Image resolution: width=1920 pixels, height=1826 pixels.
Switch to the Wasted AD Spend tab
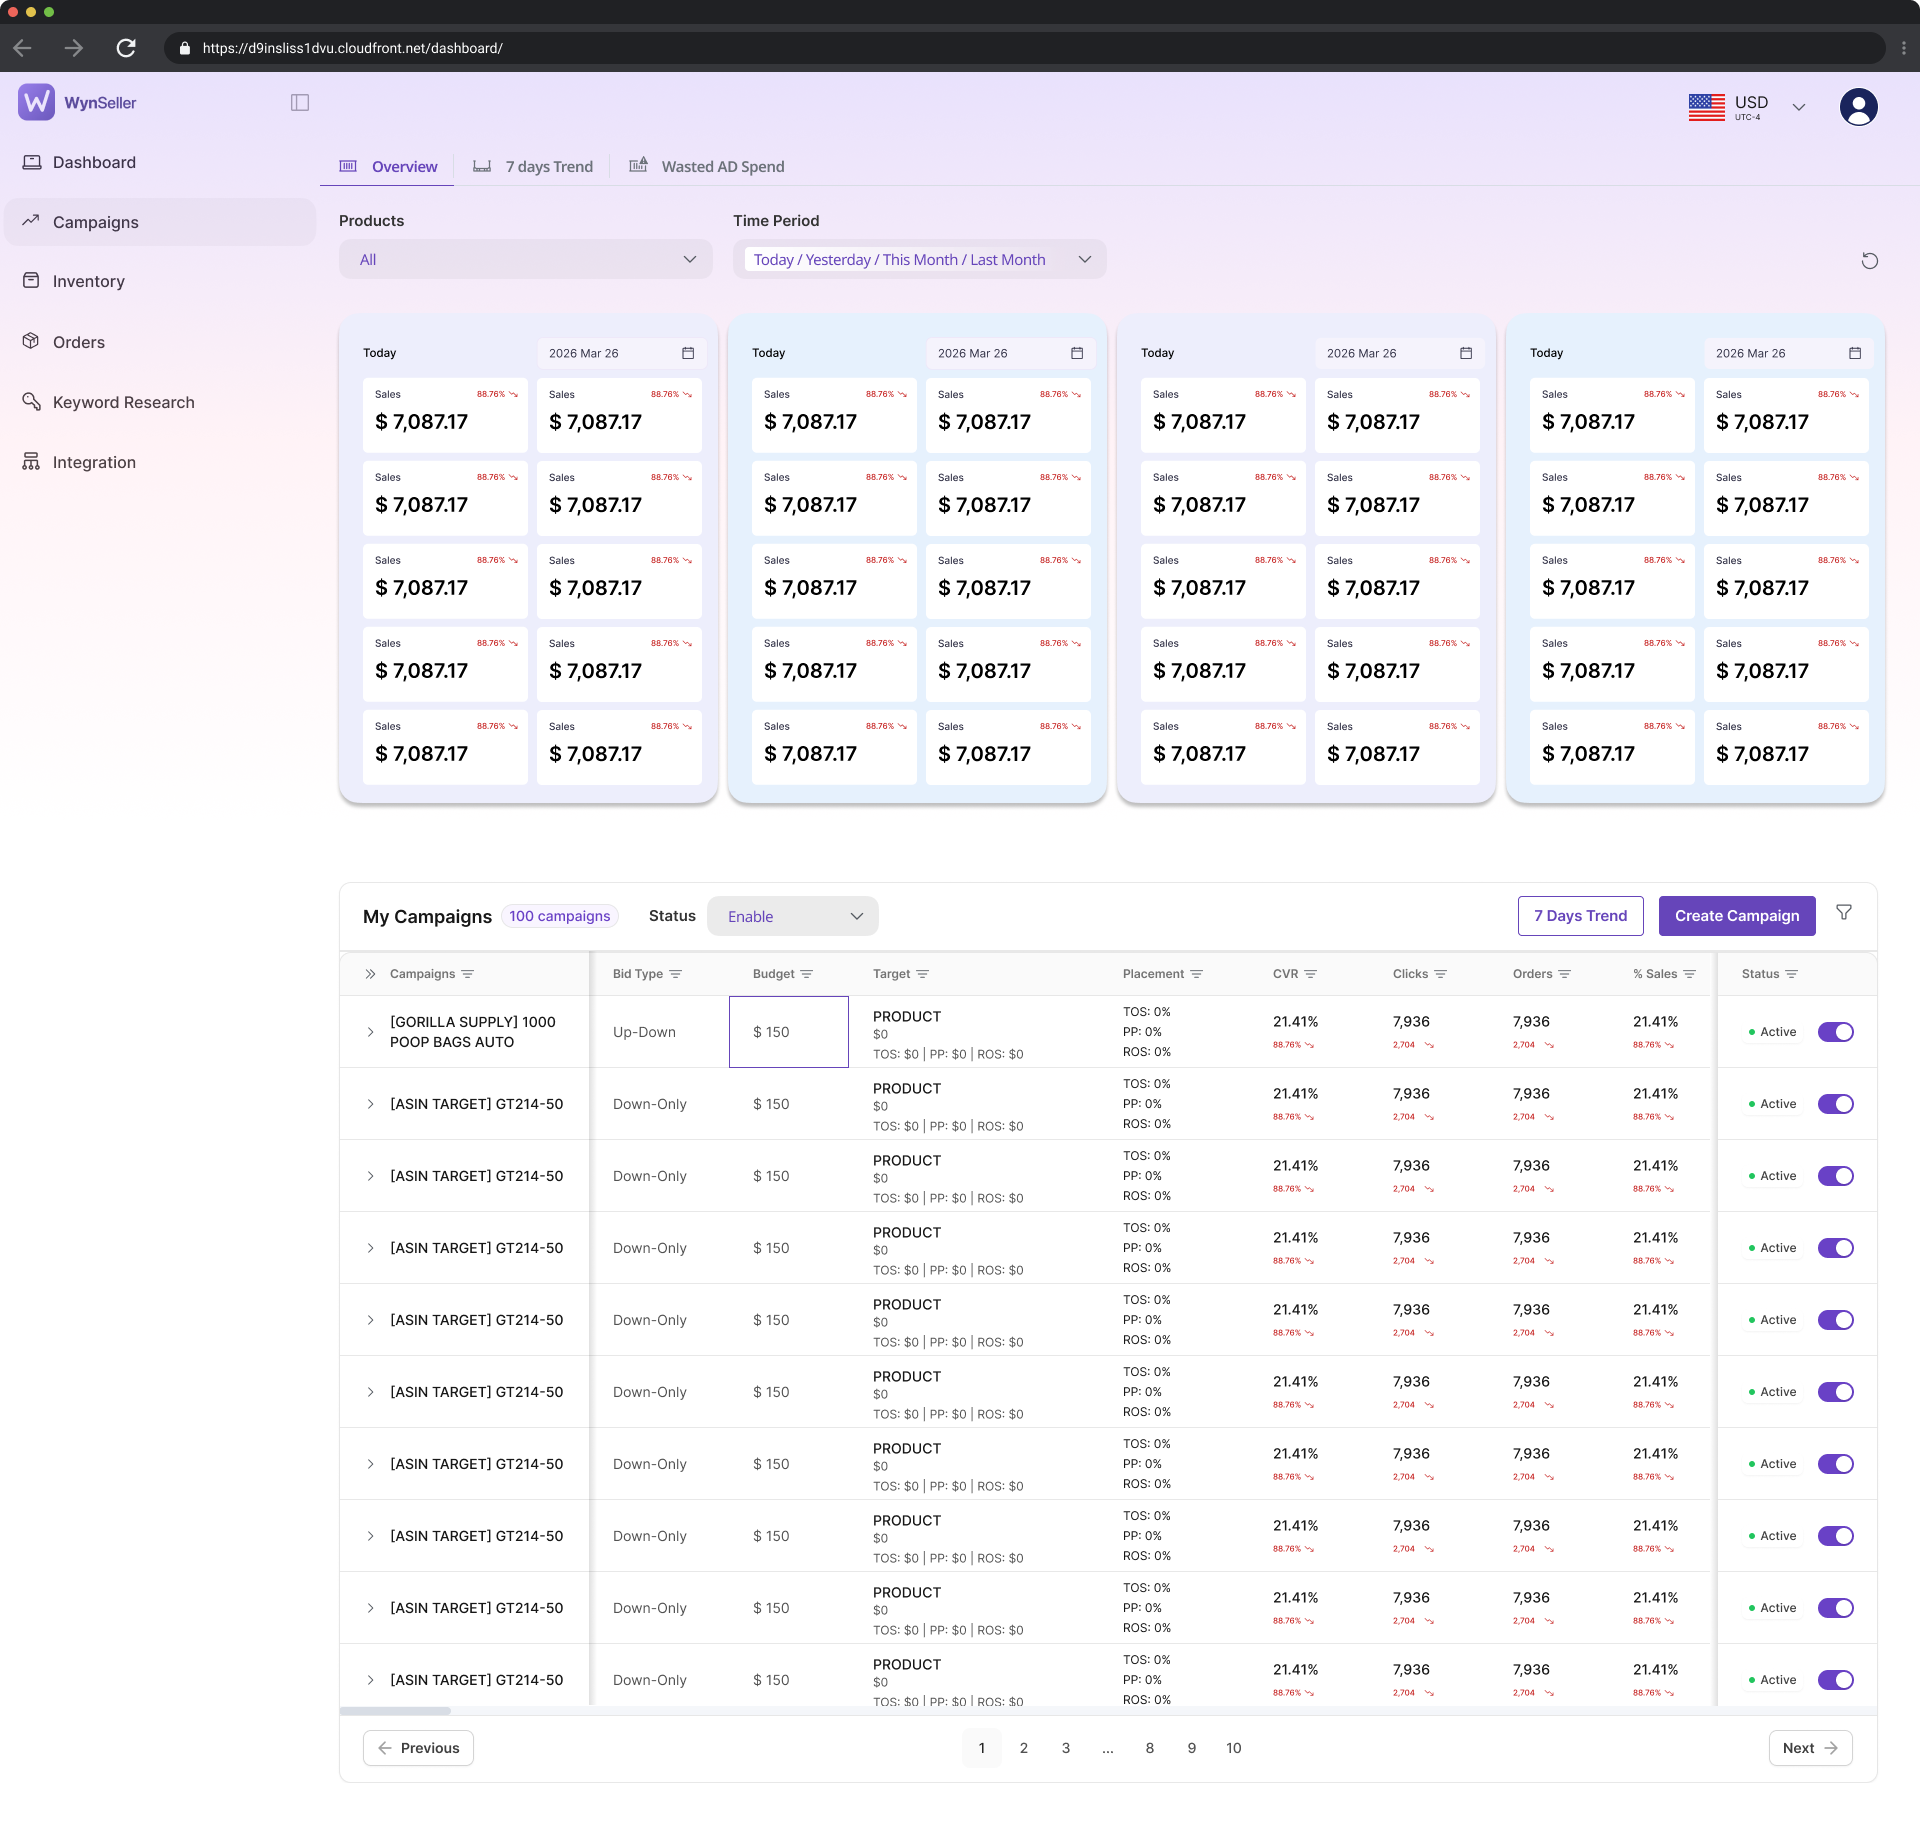(707, 167)
